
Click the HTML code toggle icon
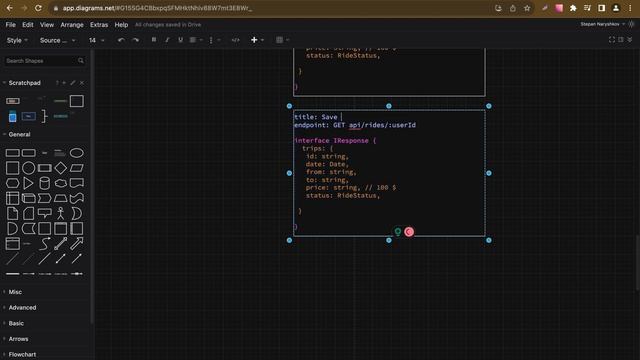[236, 40]
